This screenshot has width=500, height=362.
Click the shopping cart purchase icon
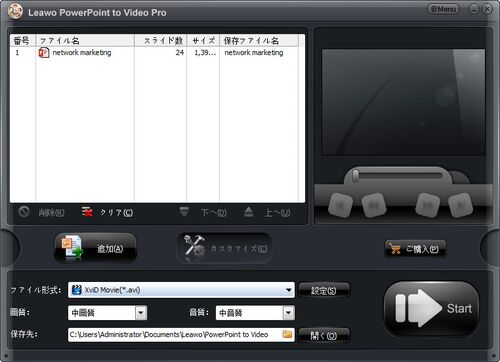pos(395,249)
